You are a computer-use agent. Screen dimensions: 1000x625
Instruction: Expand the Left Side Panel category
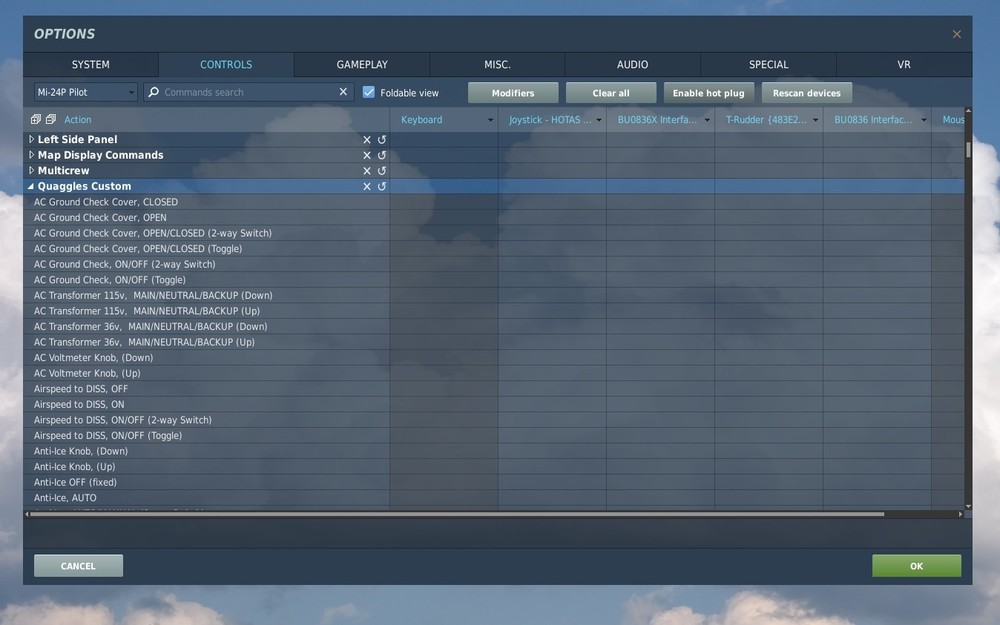tap(31, 139)
